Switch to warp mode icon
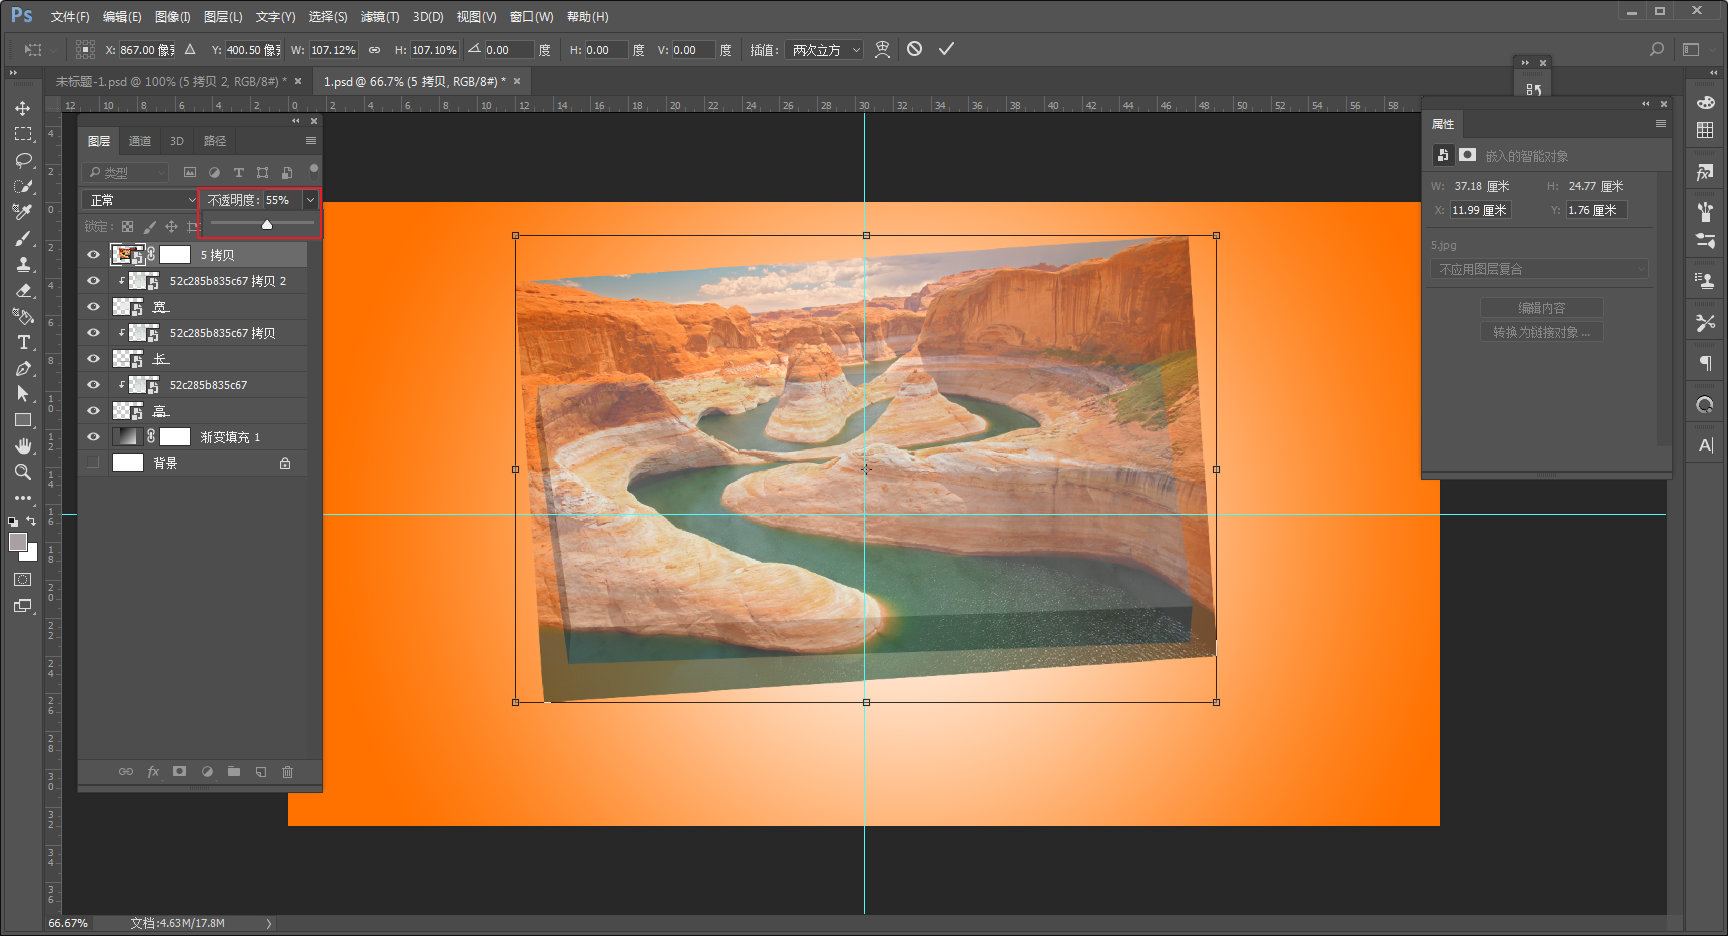Screen dimensions: 1728x936 [x=882, y=49]
